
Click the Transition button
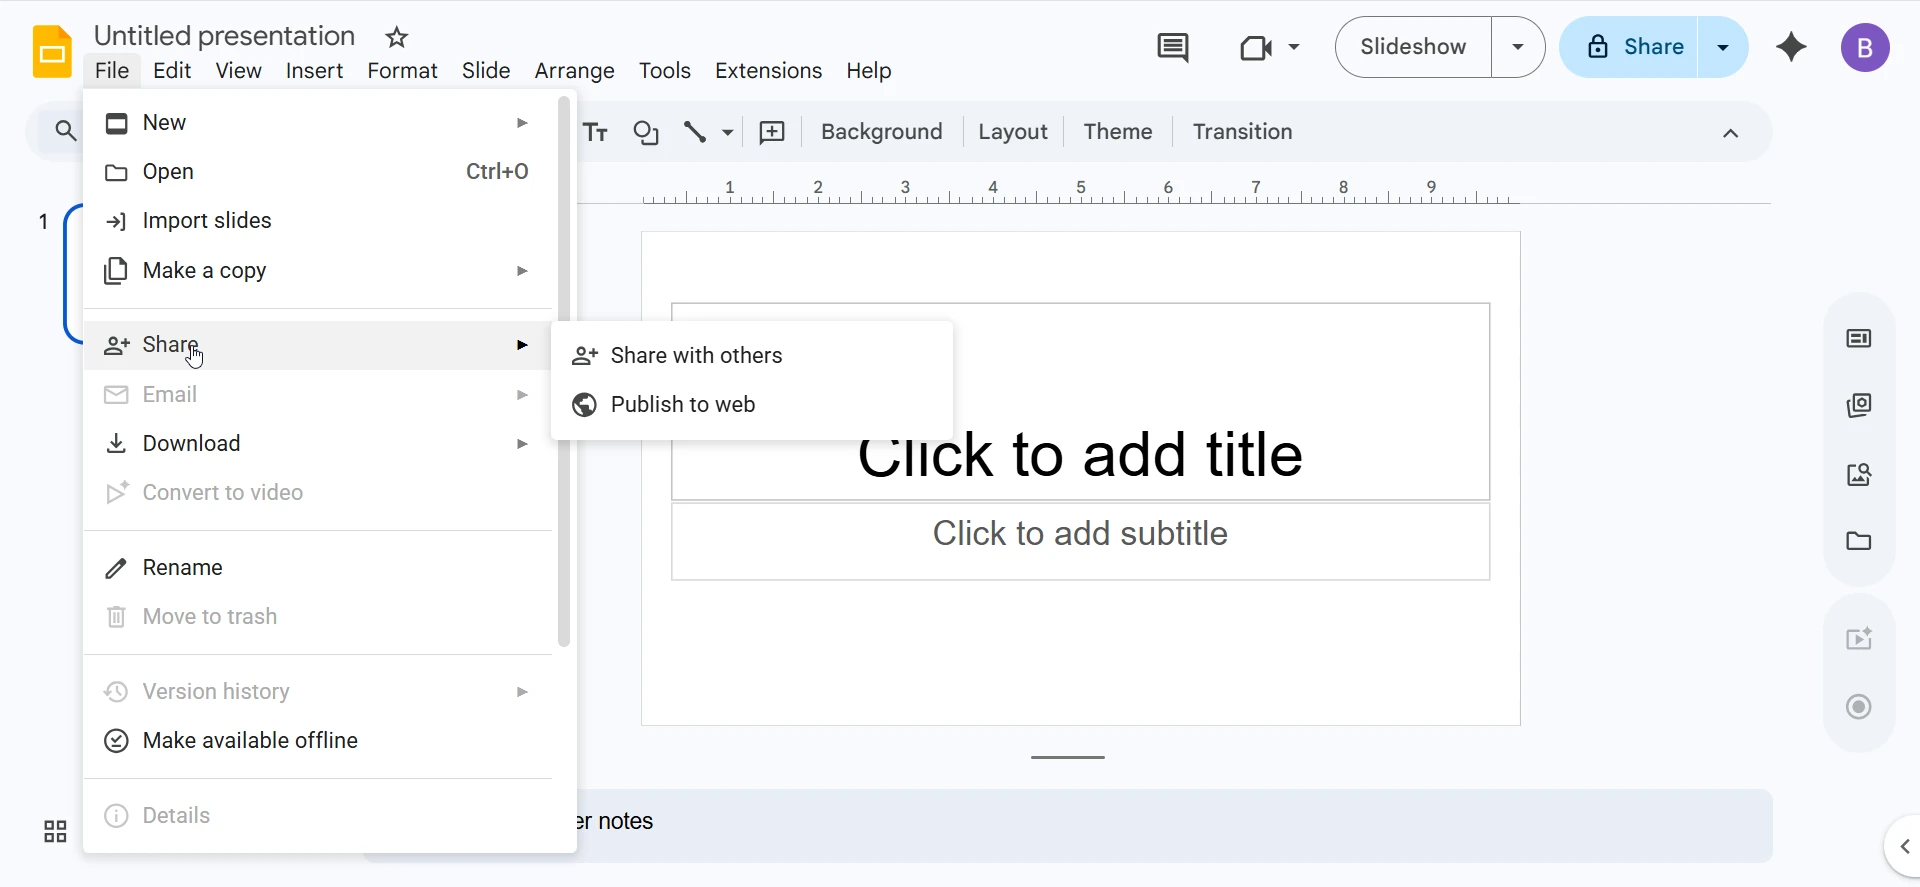[1242, 132]
